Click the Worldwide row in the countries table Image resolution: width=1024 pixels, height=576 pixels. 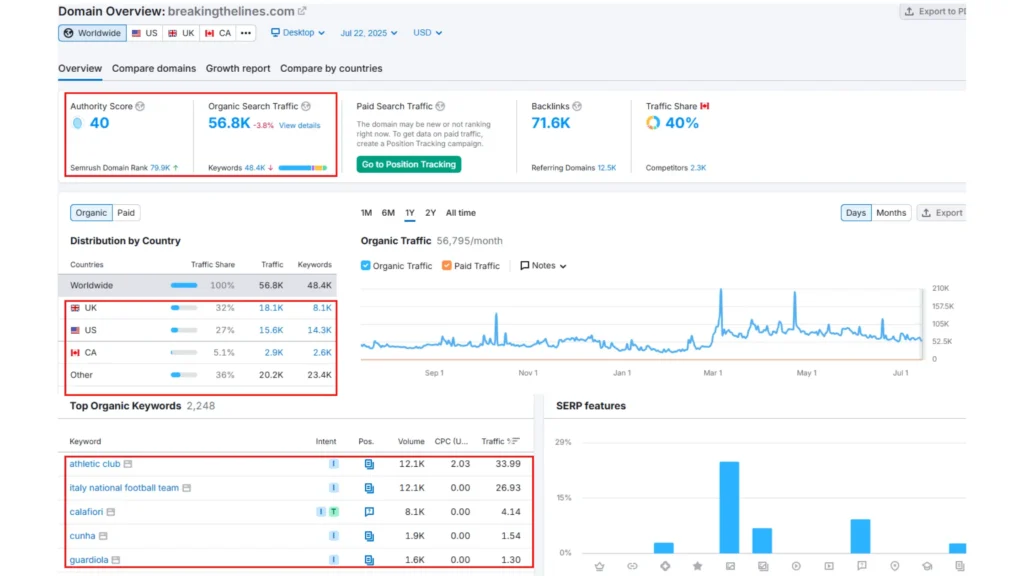pyautogui.click(x=197, y=285)
